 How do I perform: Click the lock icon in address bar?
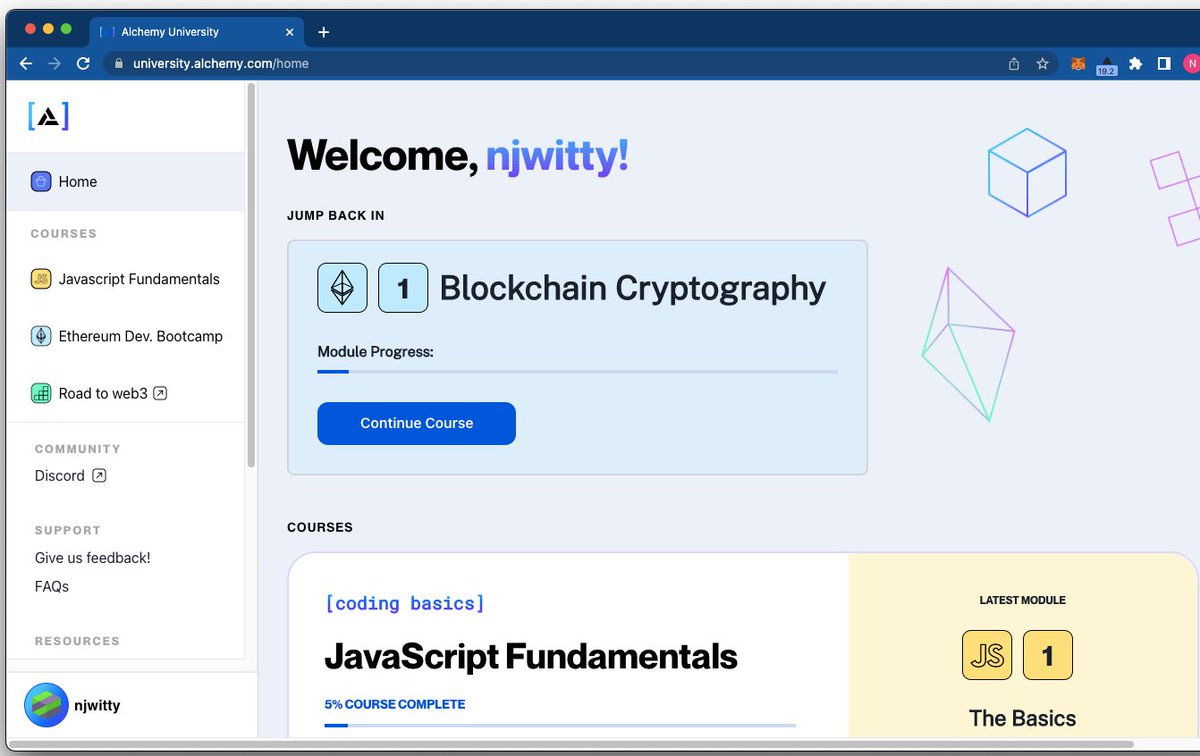pyautogui.click(x=118, y=63)
